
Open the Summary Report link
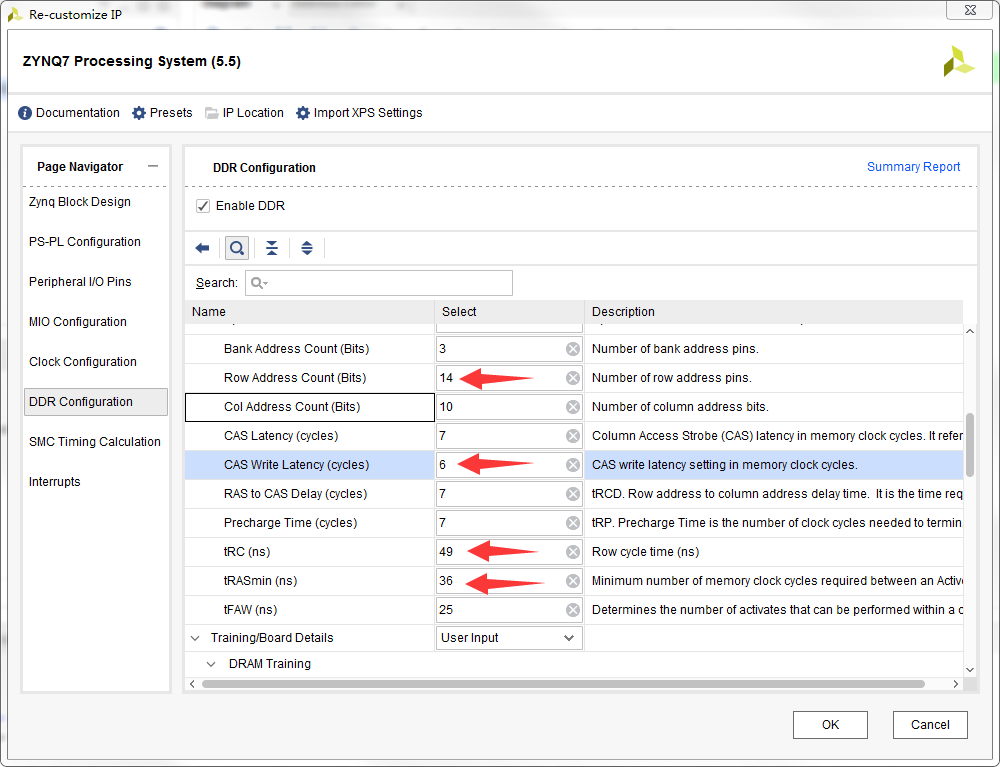(913, 166)
